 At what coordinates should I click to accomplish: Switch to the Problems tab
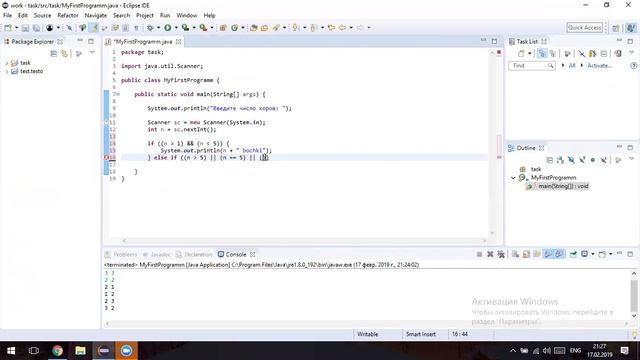(x=121, y=254)
